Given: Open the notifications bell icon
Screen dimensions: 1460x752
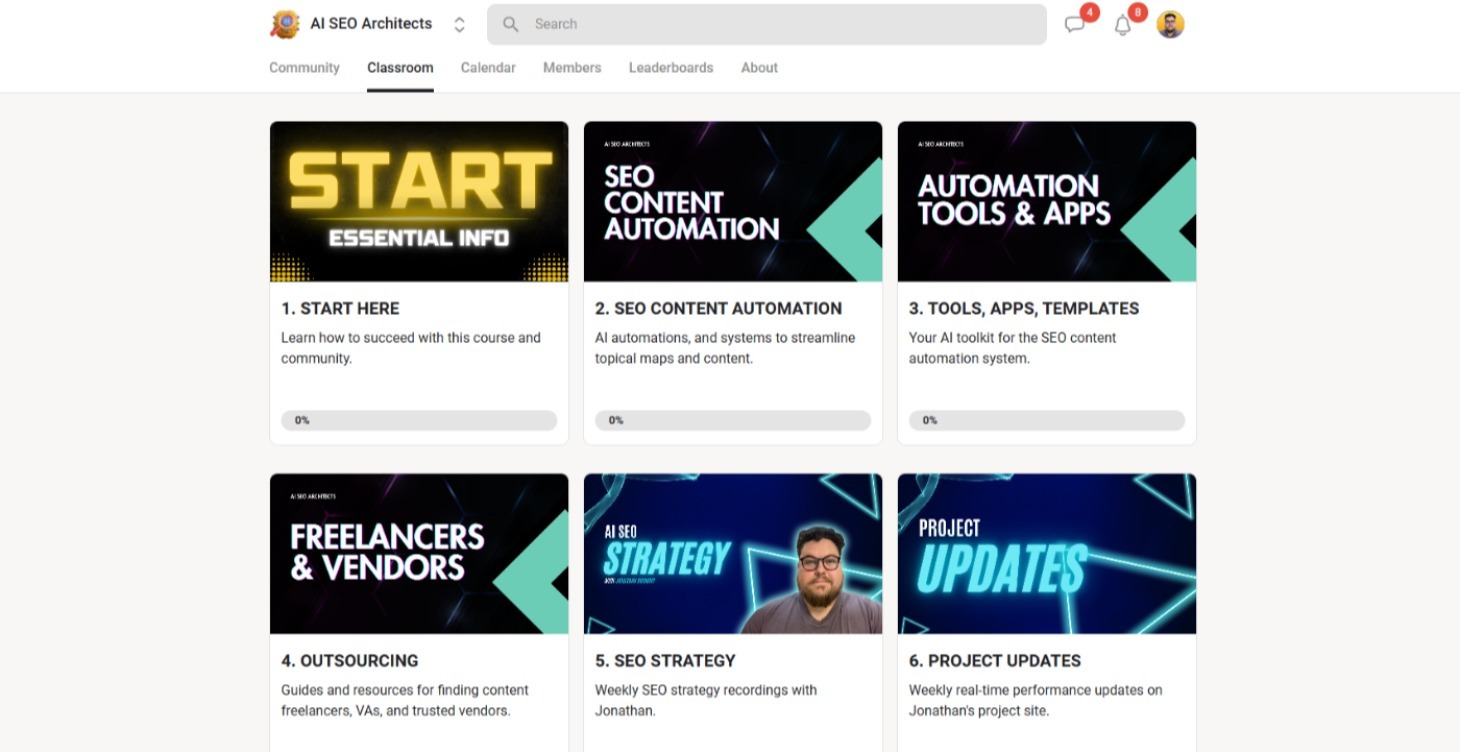Looking at the screenshot, I should (x=1123, y=25).
